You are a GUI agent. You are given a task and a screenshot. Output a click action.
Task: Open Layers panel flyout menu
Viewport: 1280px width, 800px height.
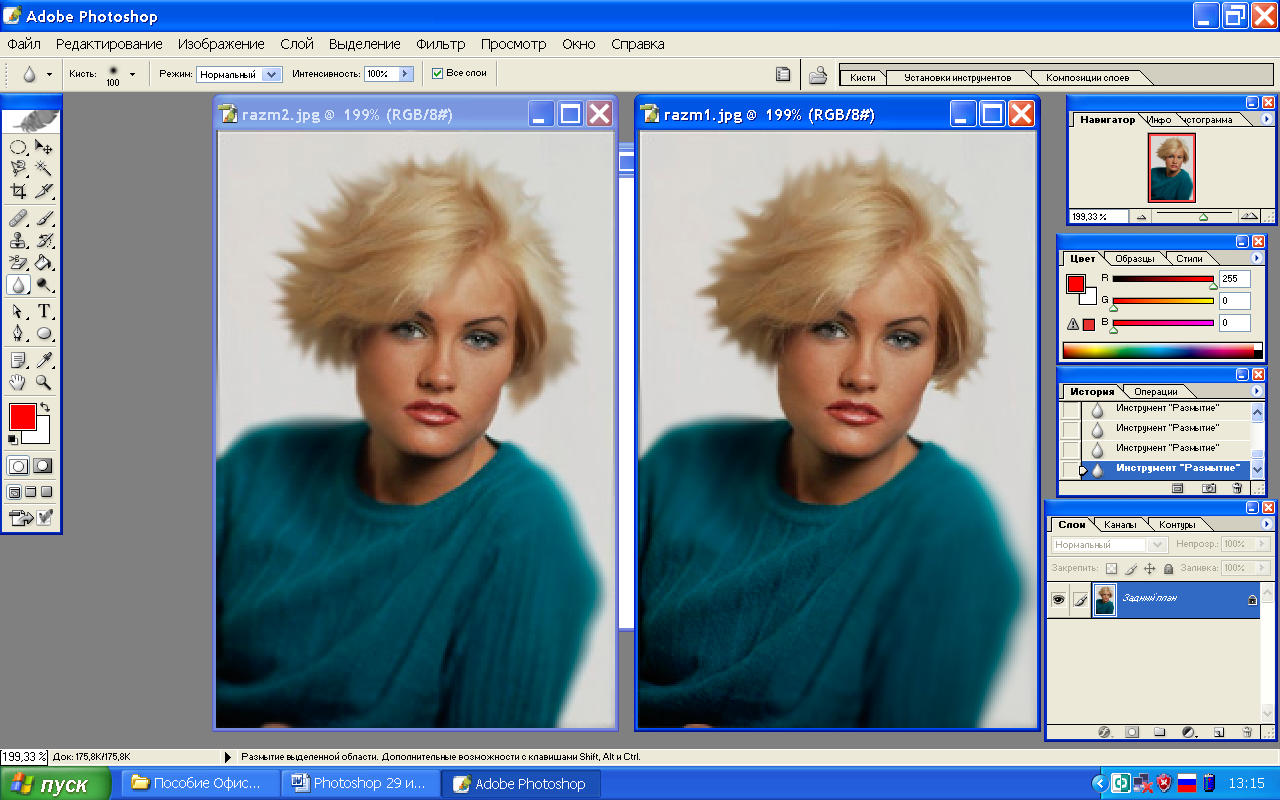tap(1268, 524)
